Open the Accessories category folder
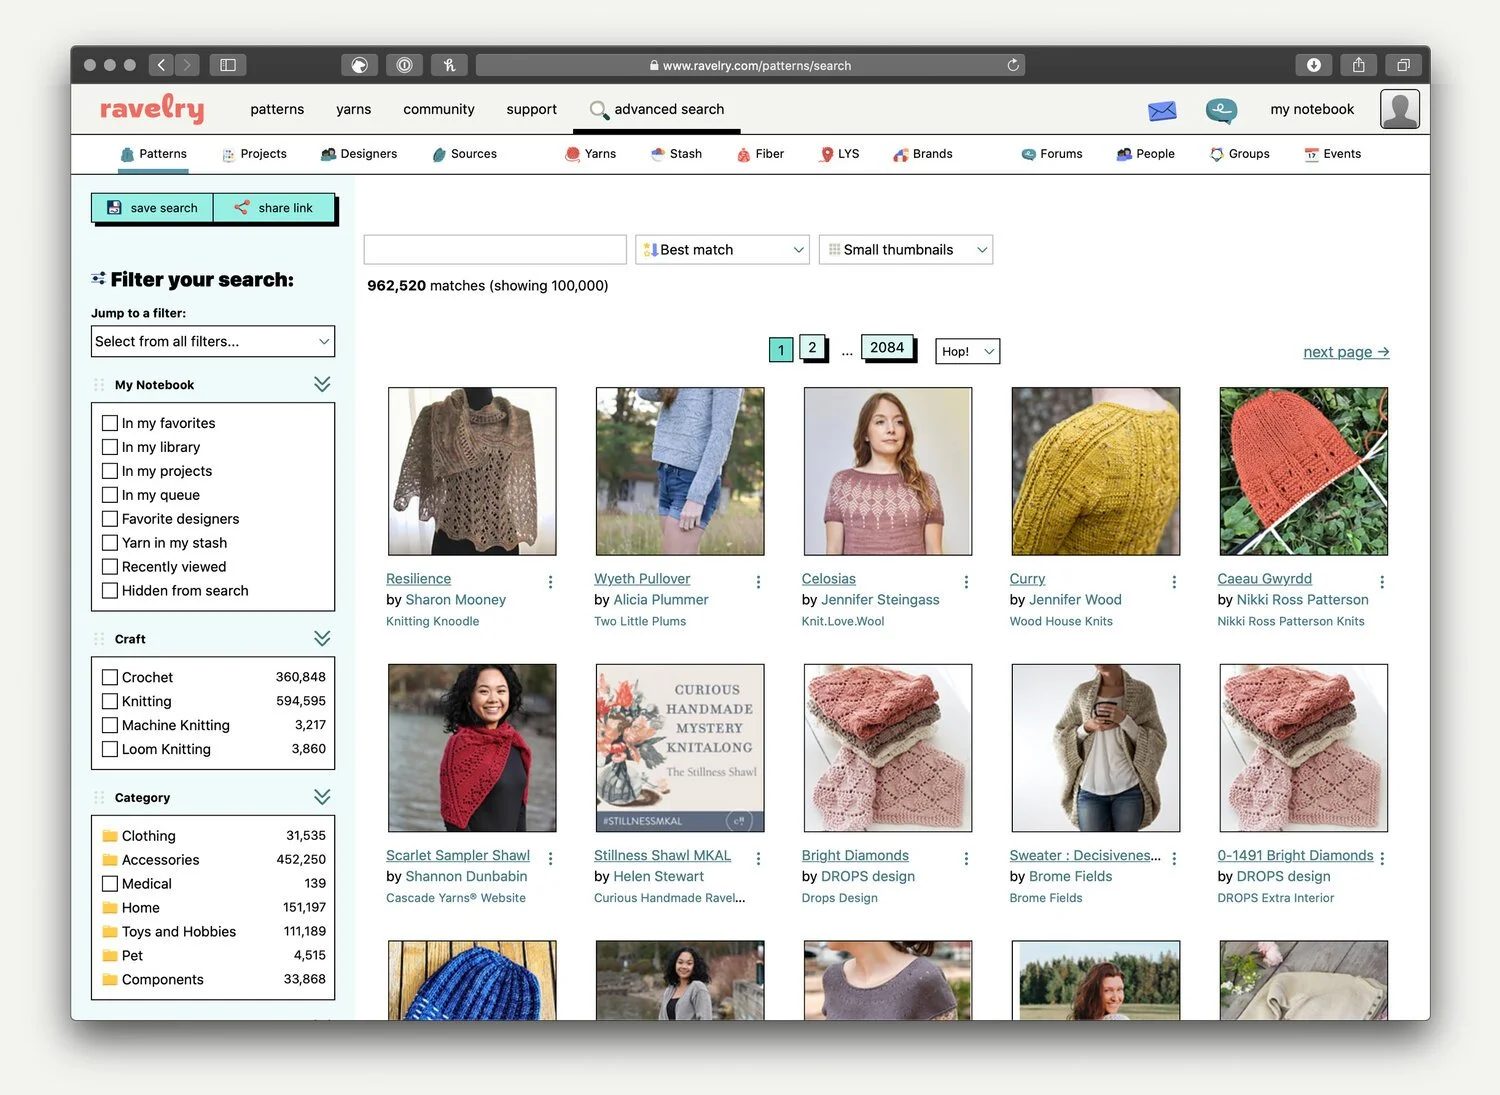1500x1095 pixels. [x=110, y=860]
